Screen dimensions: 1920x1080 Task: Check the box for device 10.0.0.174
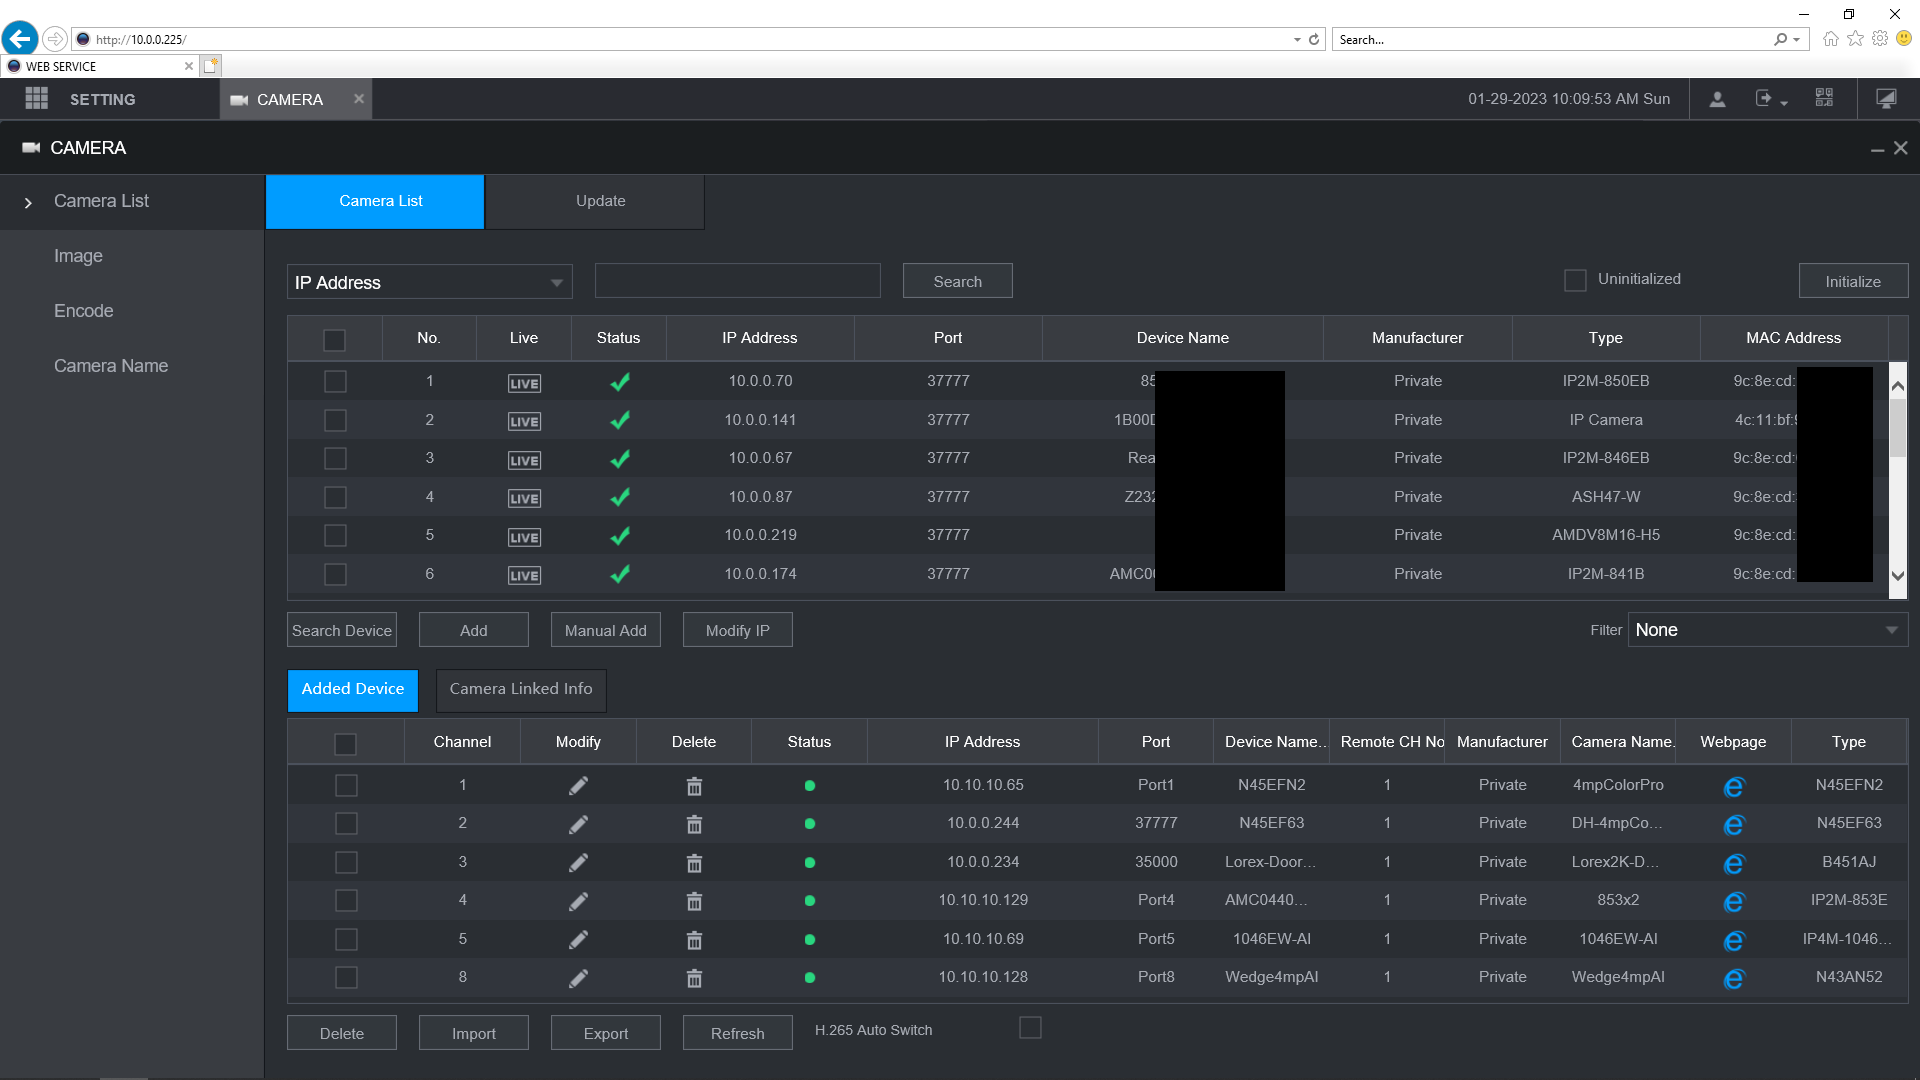tap(335, 574)
